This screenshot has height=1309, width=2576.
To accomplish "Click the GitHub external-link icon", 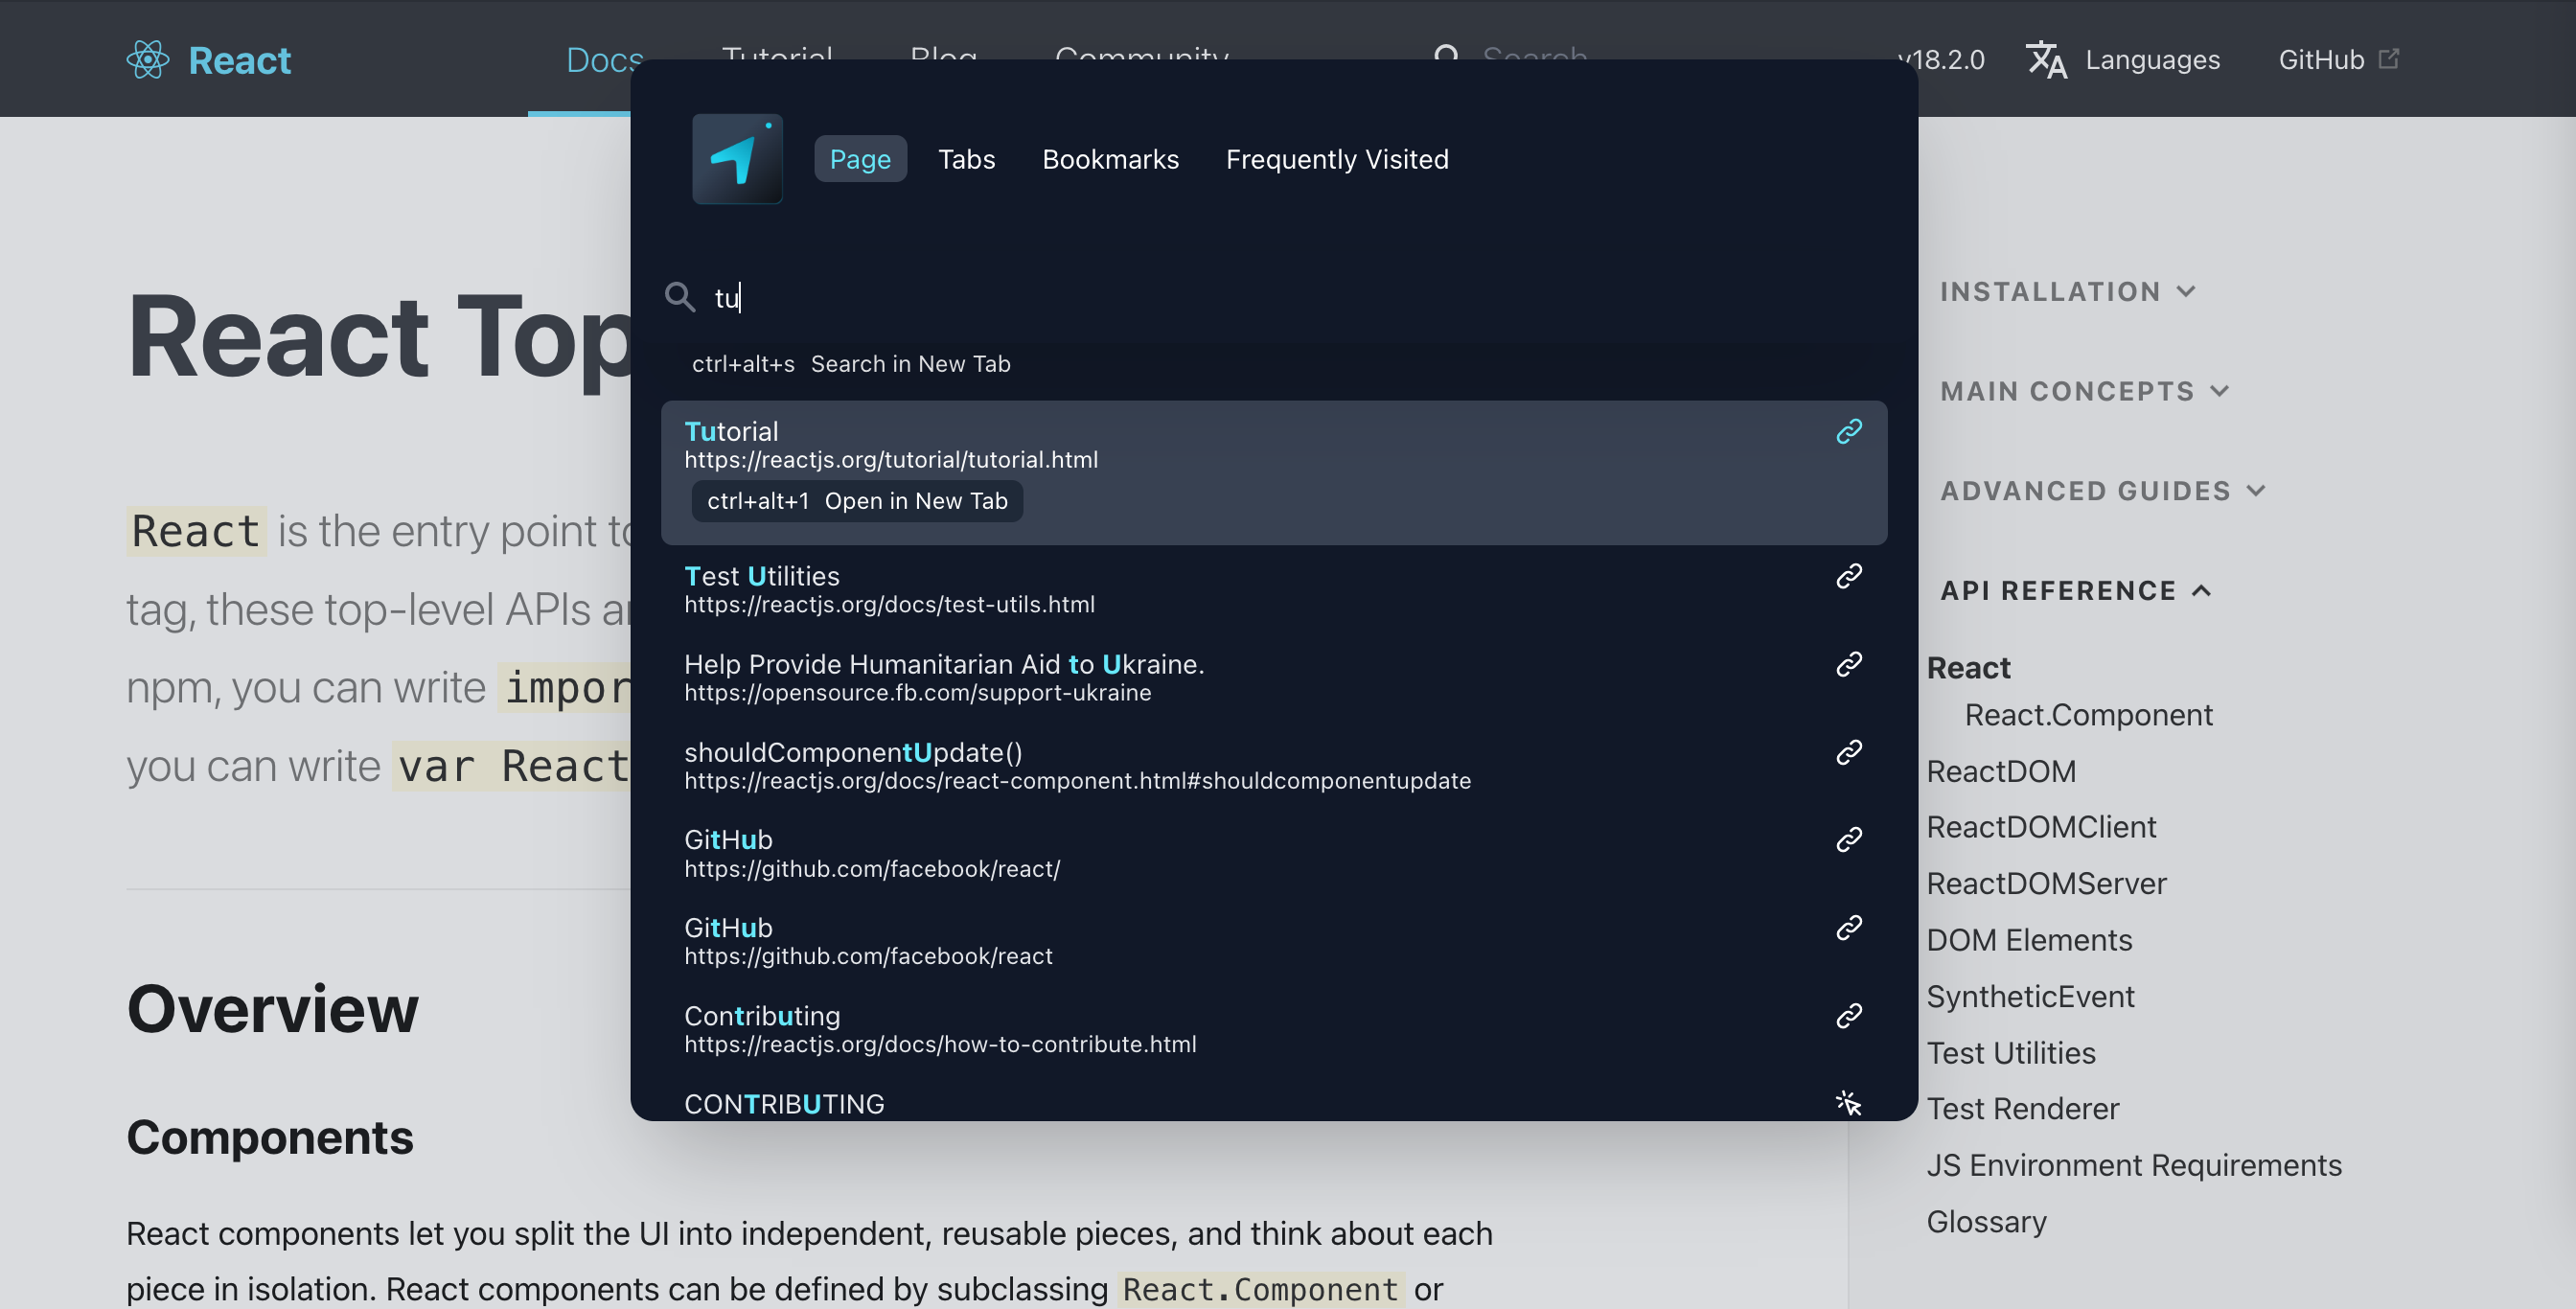I will (2389, 59).
